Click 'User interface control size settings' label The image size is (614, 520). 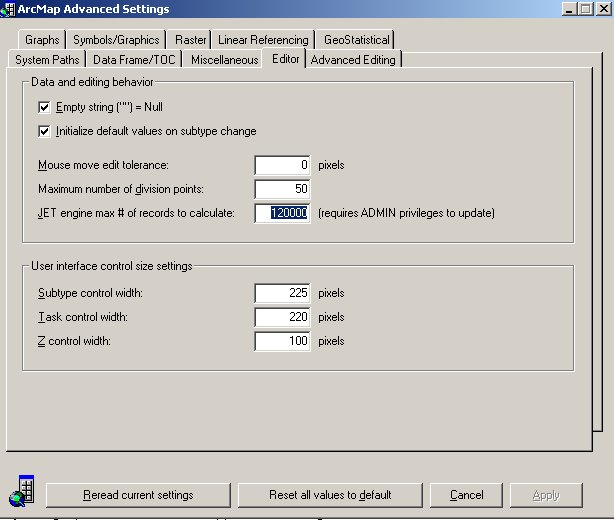click(x=112, y=266)
